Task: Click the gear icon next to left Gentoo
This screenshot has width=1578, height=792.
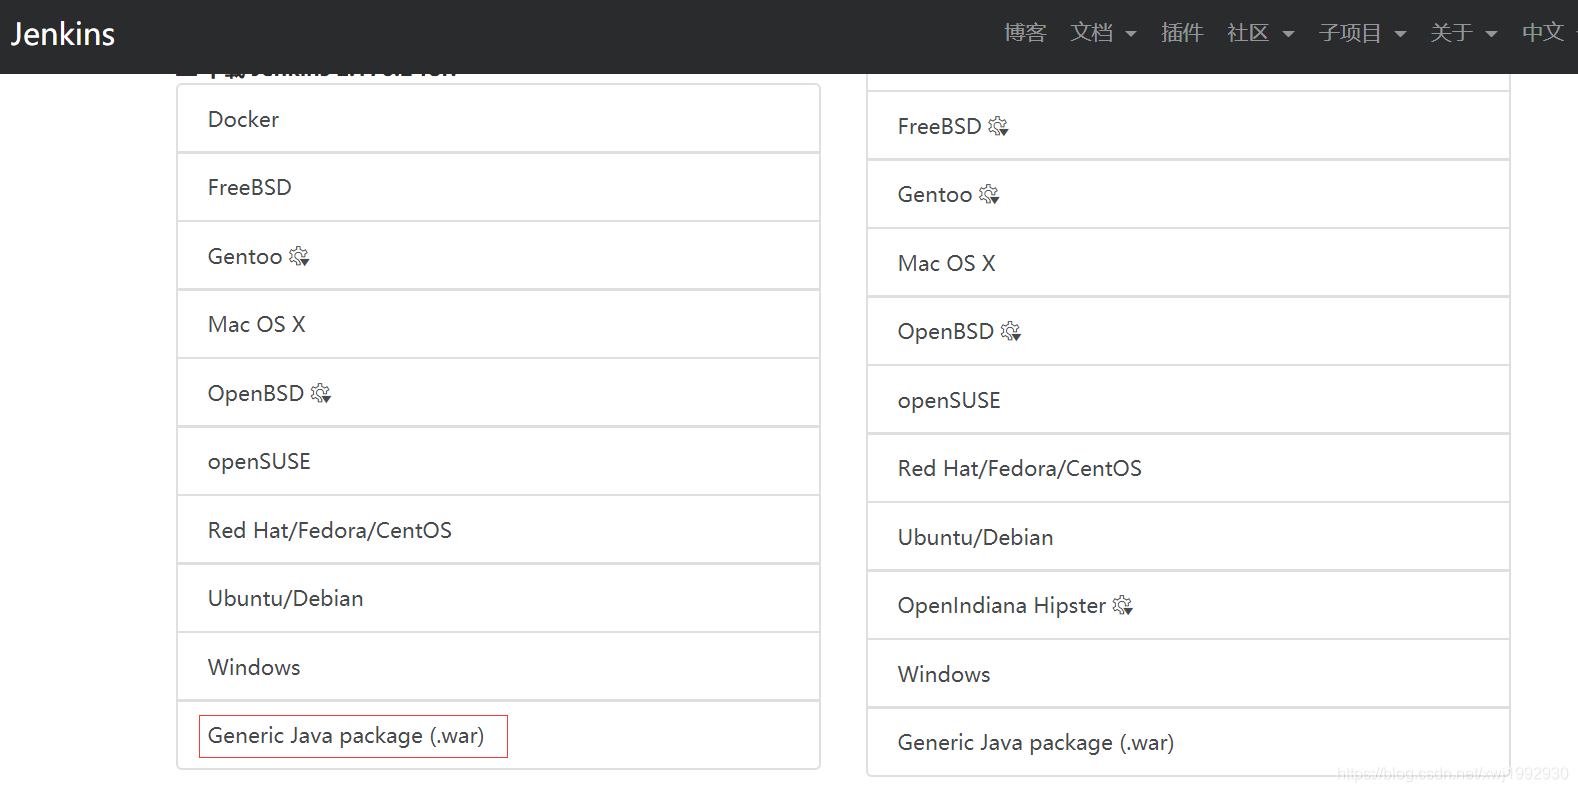Action: coord(299,257)
